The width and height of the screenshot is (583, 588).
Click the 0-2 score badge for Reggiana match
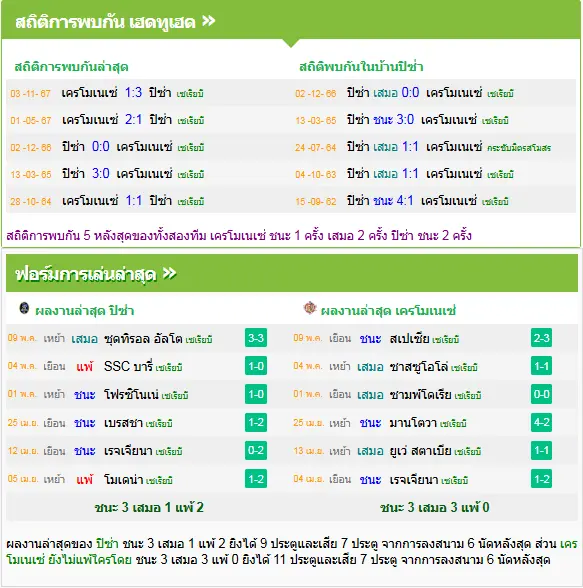(256, 450)
